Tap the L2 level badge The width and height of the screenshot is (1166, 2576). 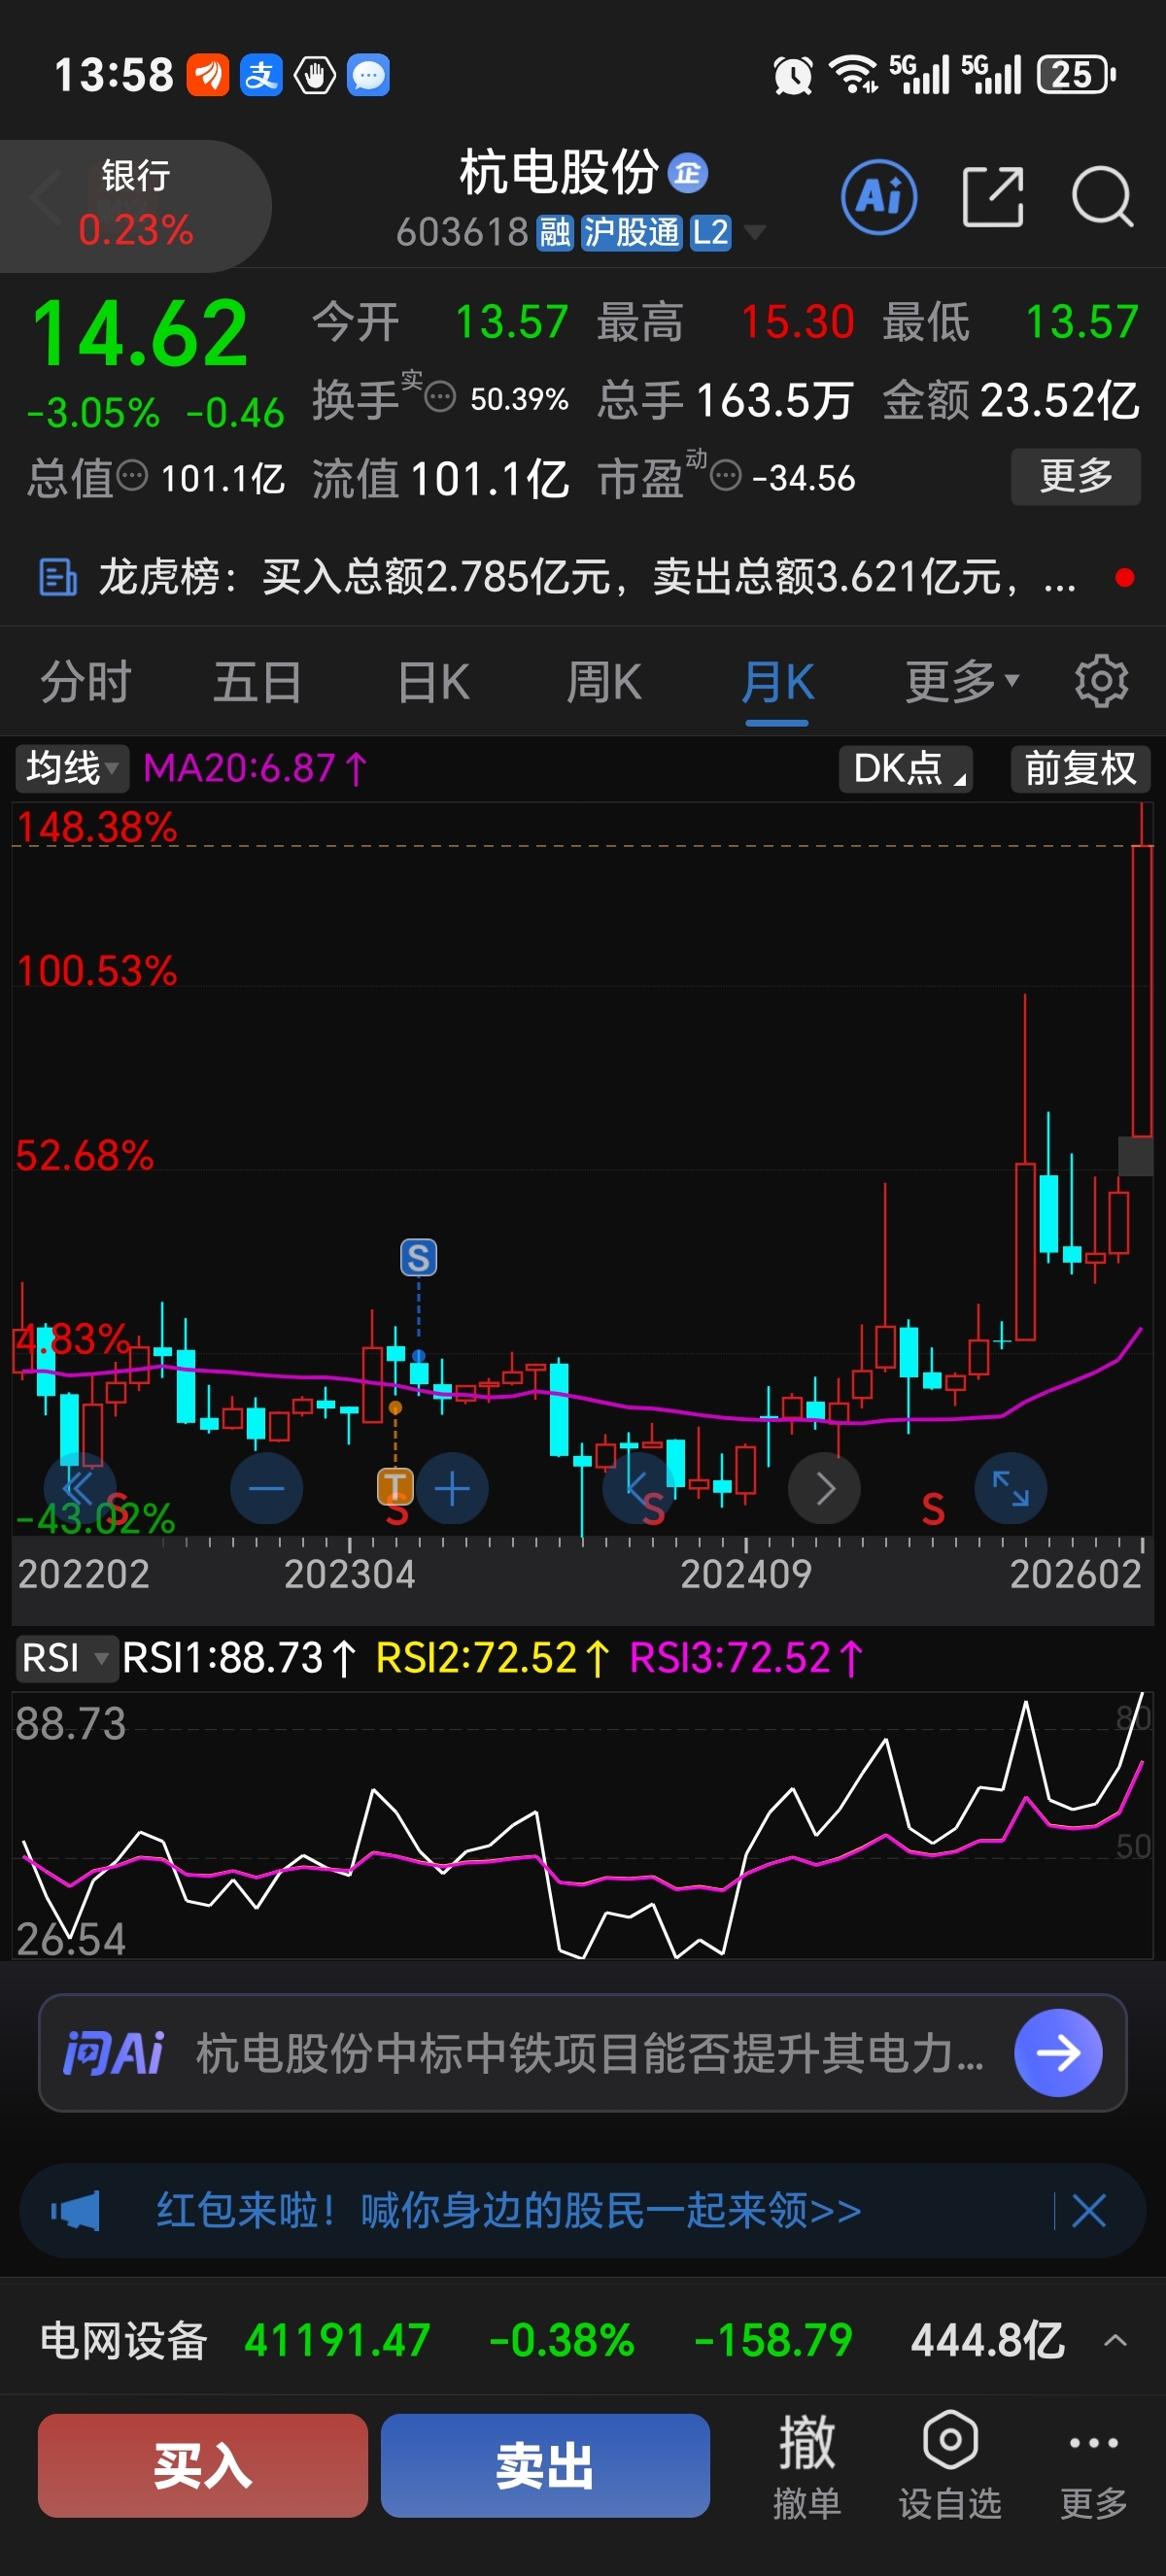point(710,233)
